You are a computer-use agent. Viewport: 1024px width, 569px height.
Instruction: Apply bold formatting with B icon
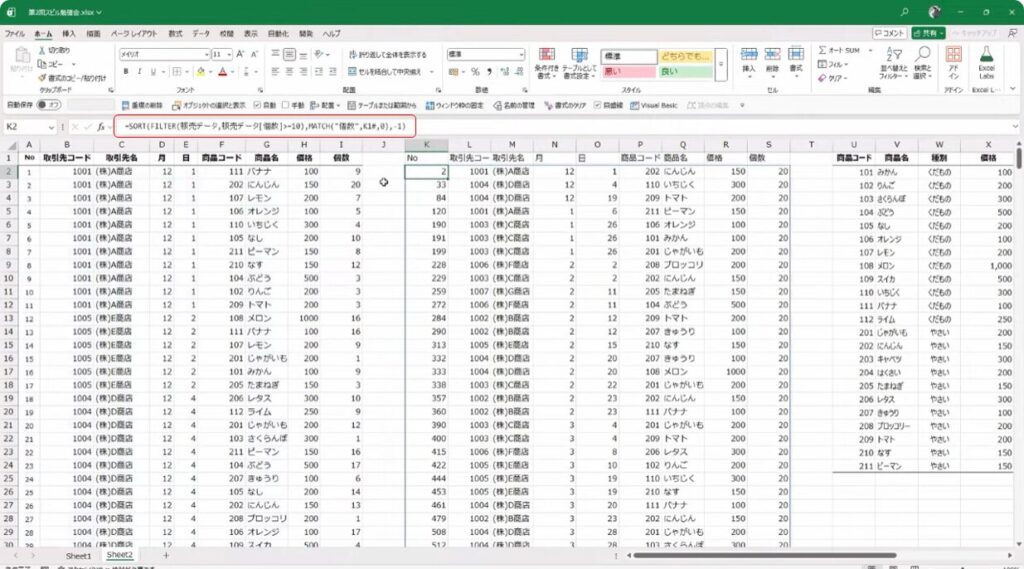click(126, 71)
